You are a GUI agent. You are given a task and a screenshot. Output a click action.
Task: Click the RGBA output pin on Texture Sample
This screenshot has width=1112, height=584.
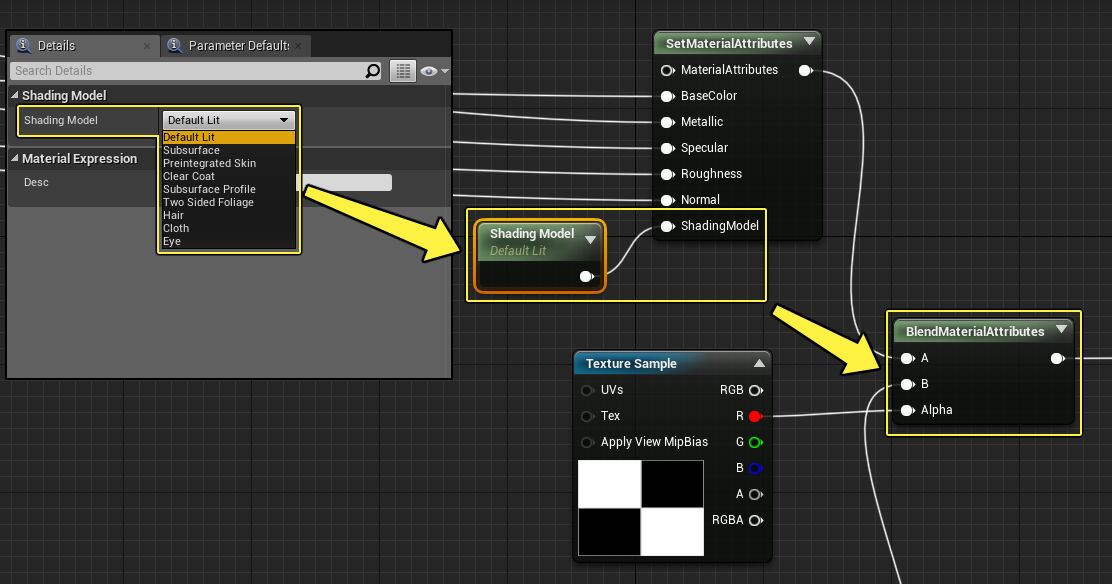pyautogui.click(x=756, y=520)
